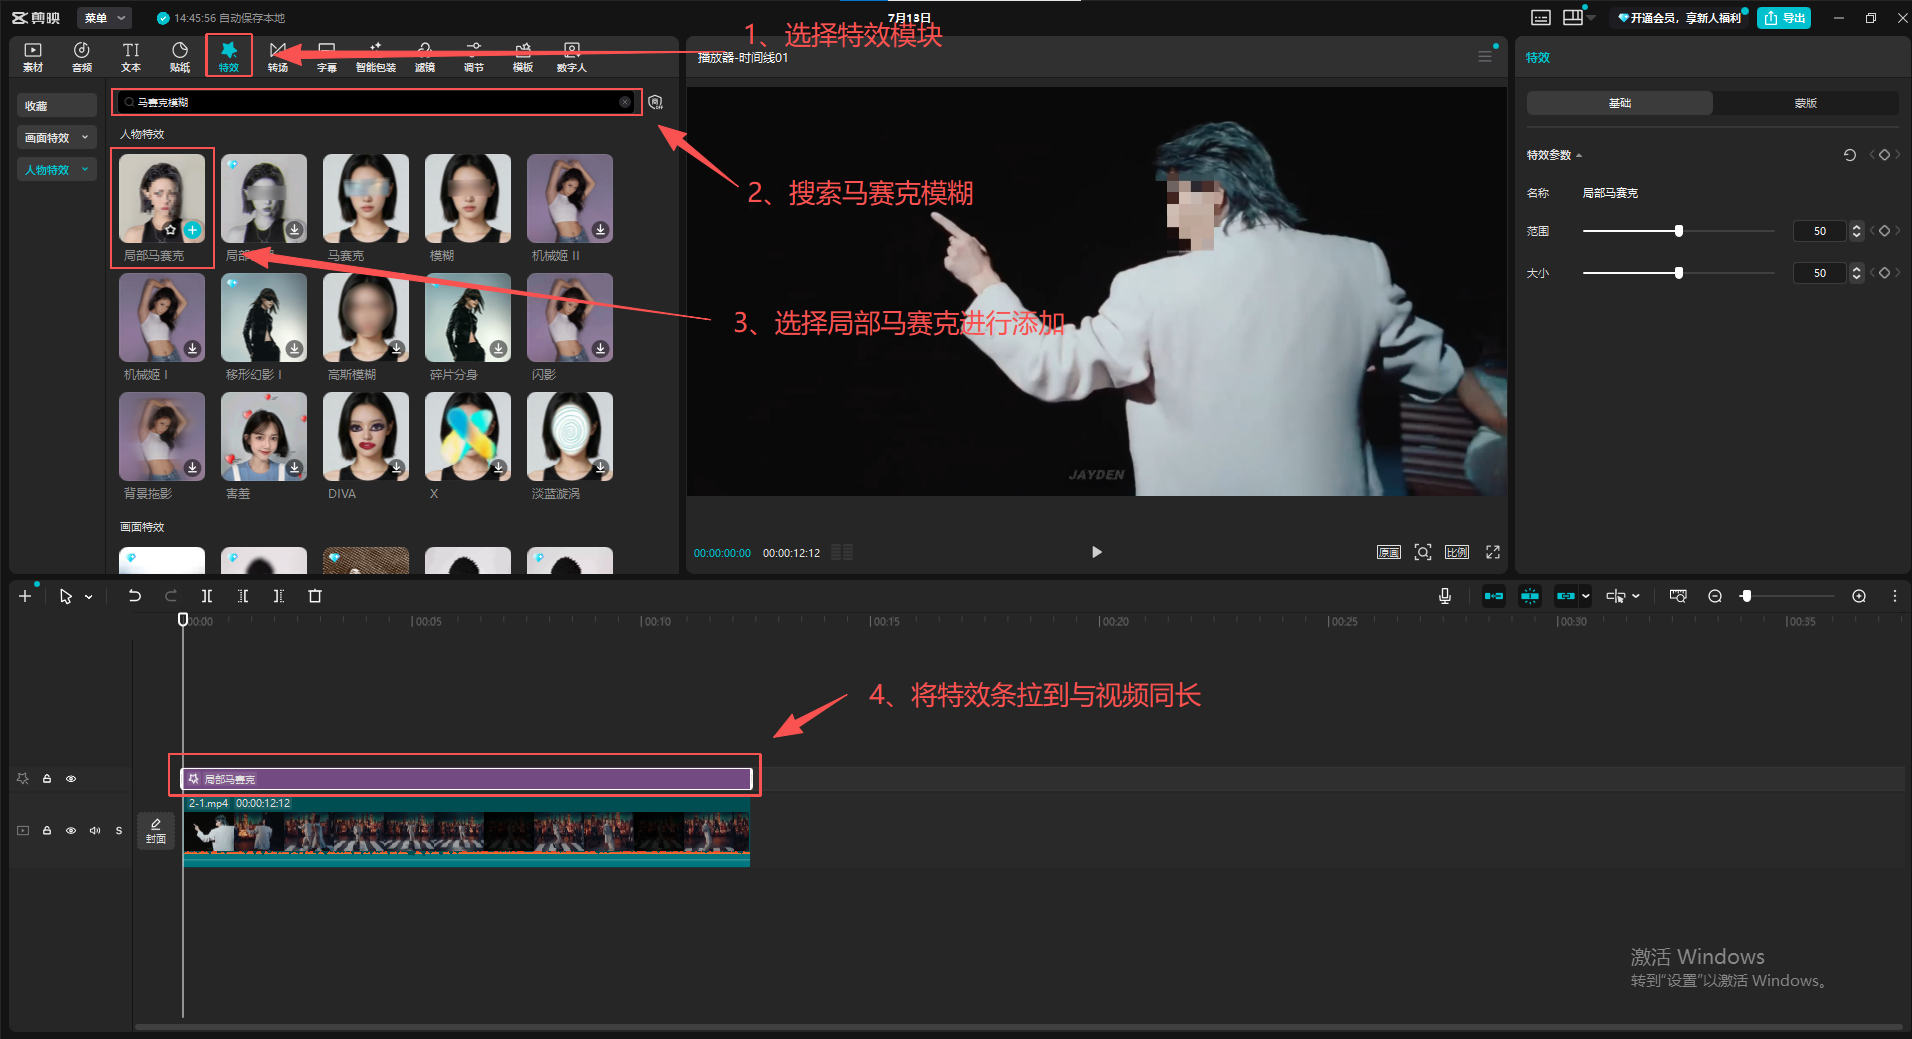Open the 音频 audio module
1912x1039 pixels.
(x=82, y=57)
